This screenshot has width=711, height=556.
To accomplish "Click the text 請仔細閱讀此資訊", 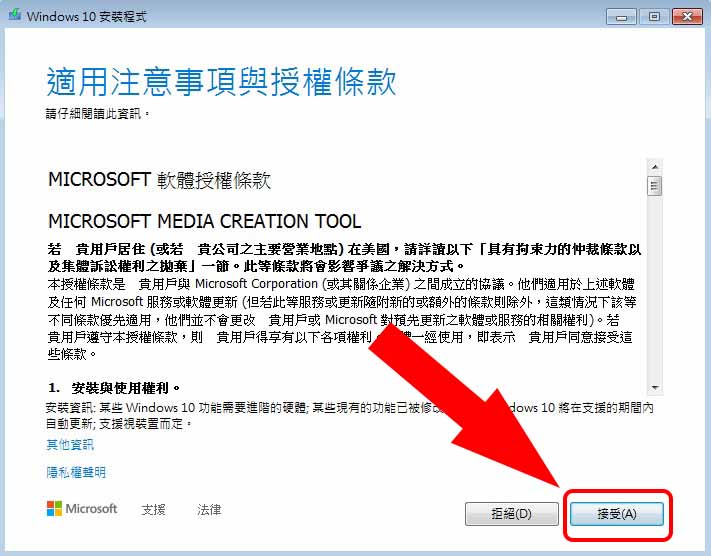I will coord(97,113).
